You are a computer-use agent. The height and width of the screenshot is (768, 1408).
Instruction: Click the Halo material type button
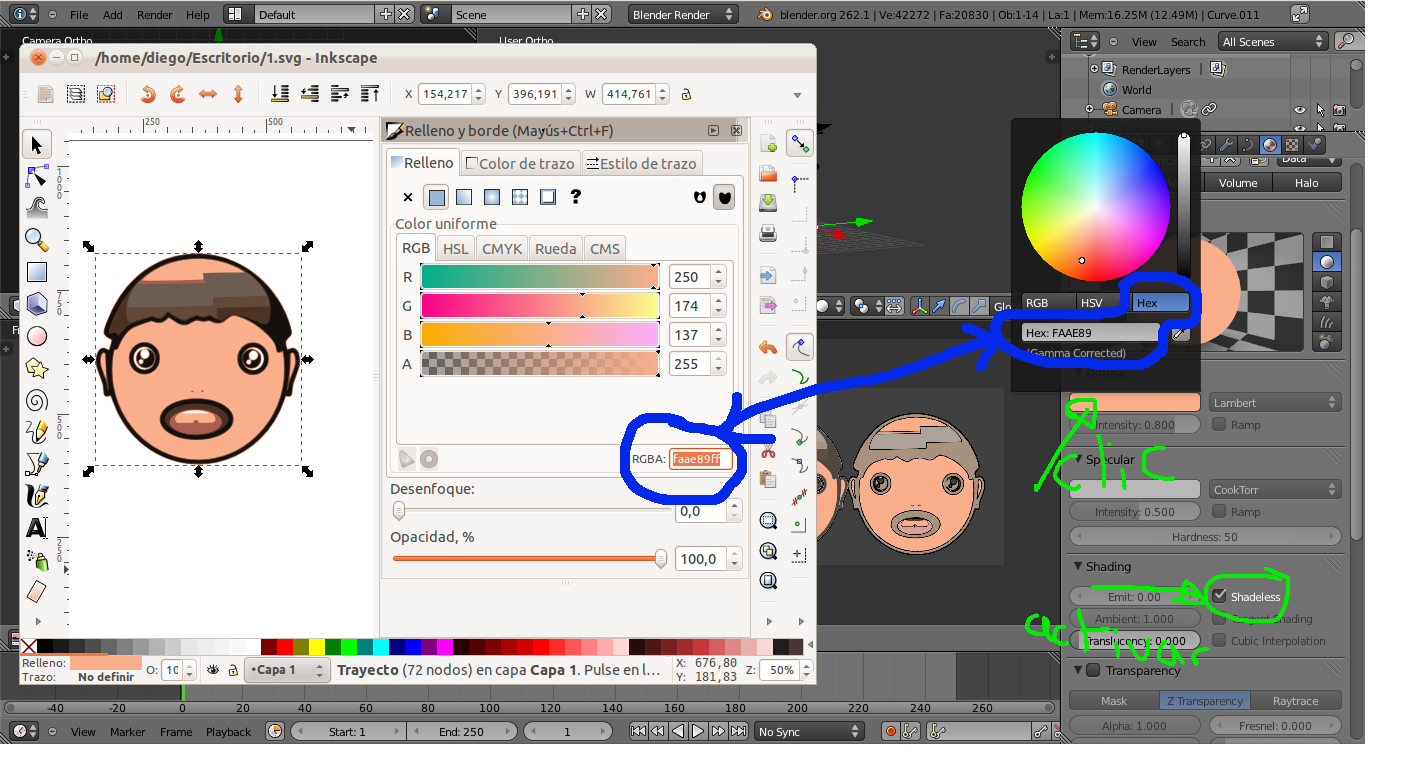pyautogui.click(x=1306, y=183)
